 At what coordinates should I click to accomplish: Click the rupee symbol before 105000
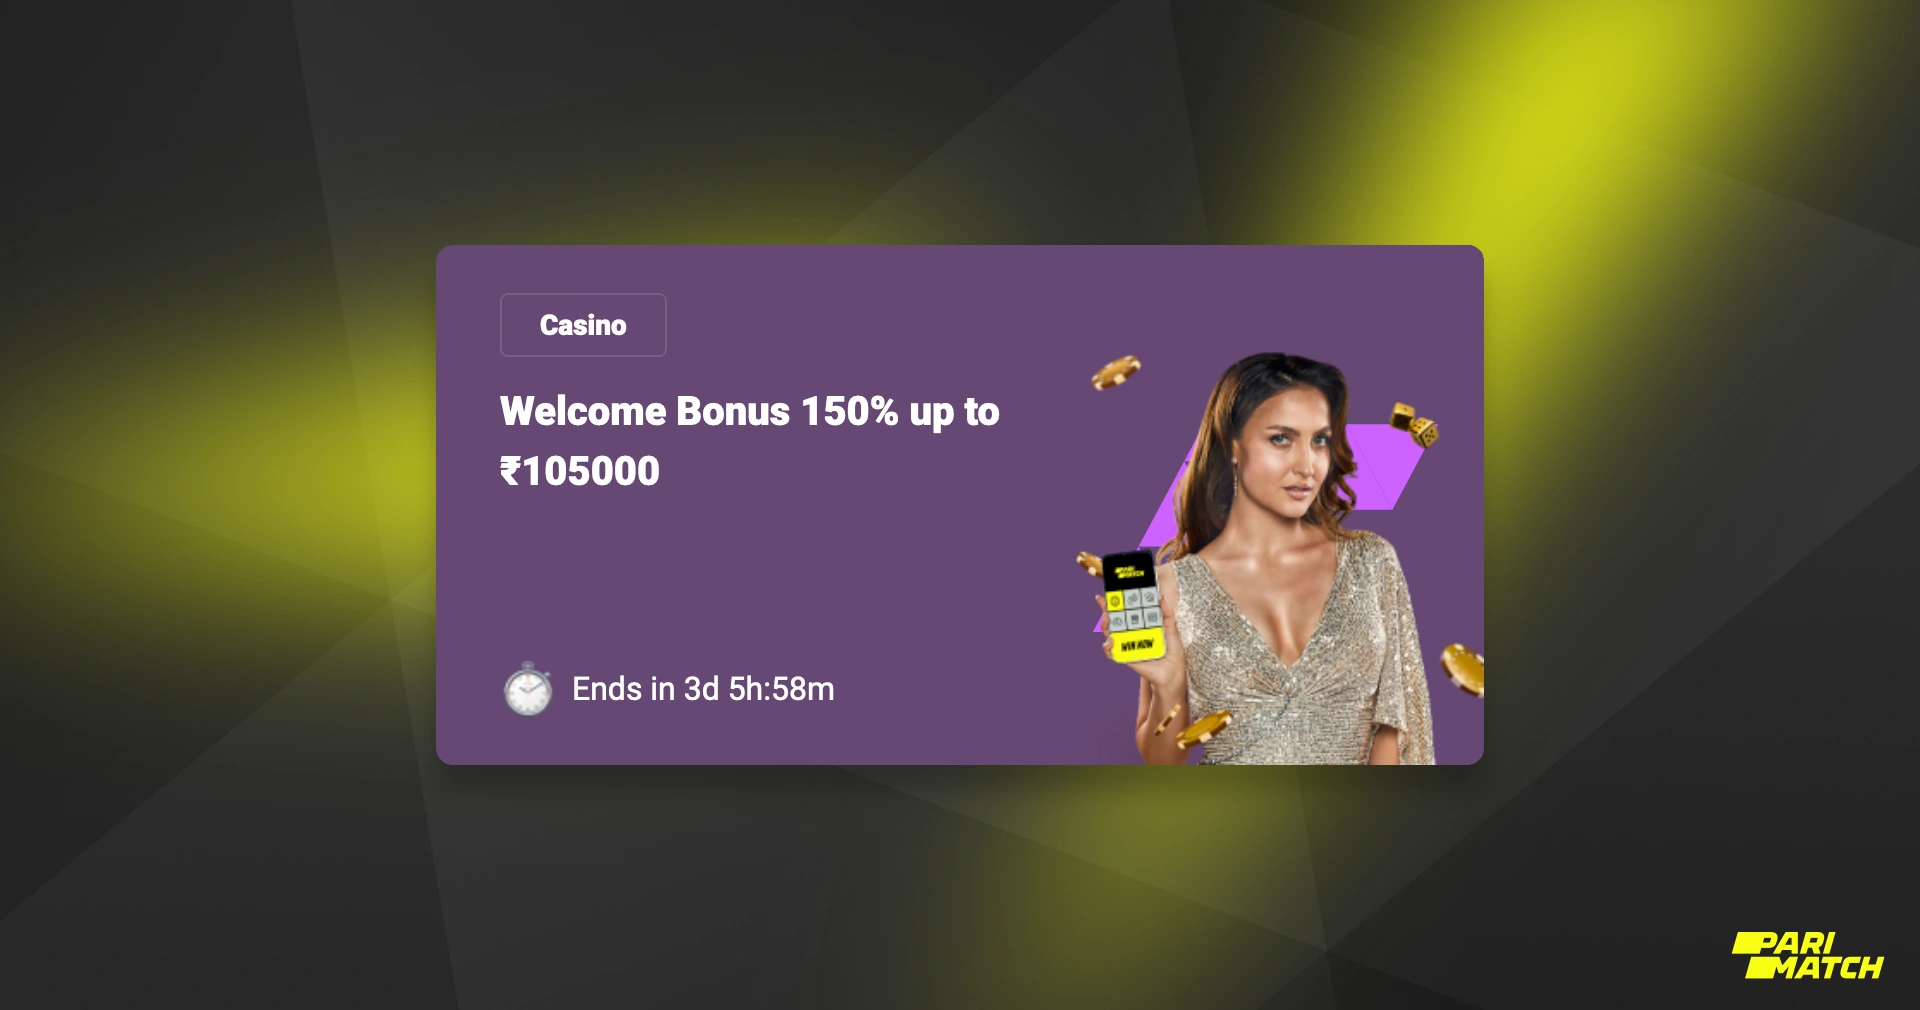pos(510,471)
